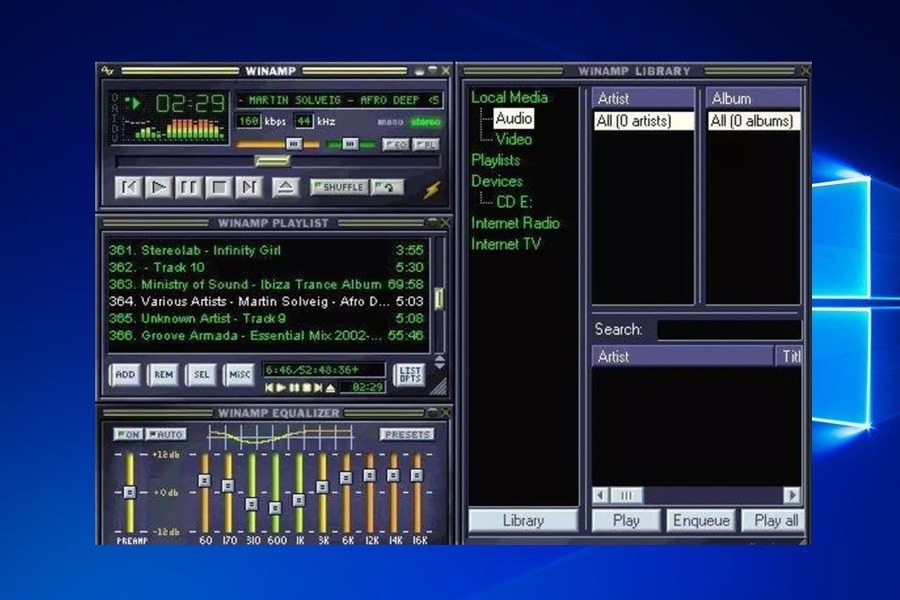Select playlist entry 364 Various Artists - Martin Solveig
Screen dimensions: 900x600
266,301
